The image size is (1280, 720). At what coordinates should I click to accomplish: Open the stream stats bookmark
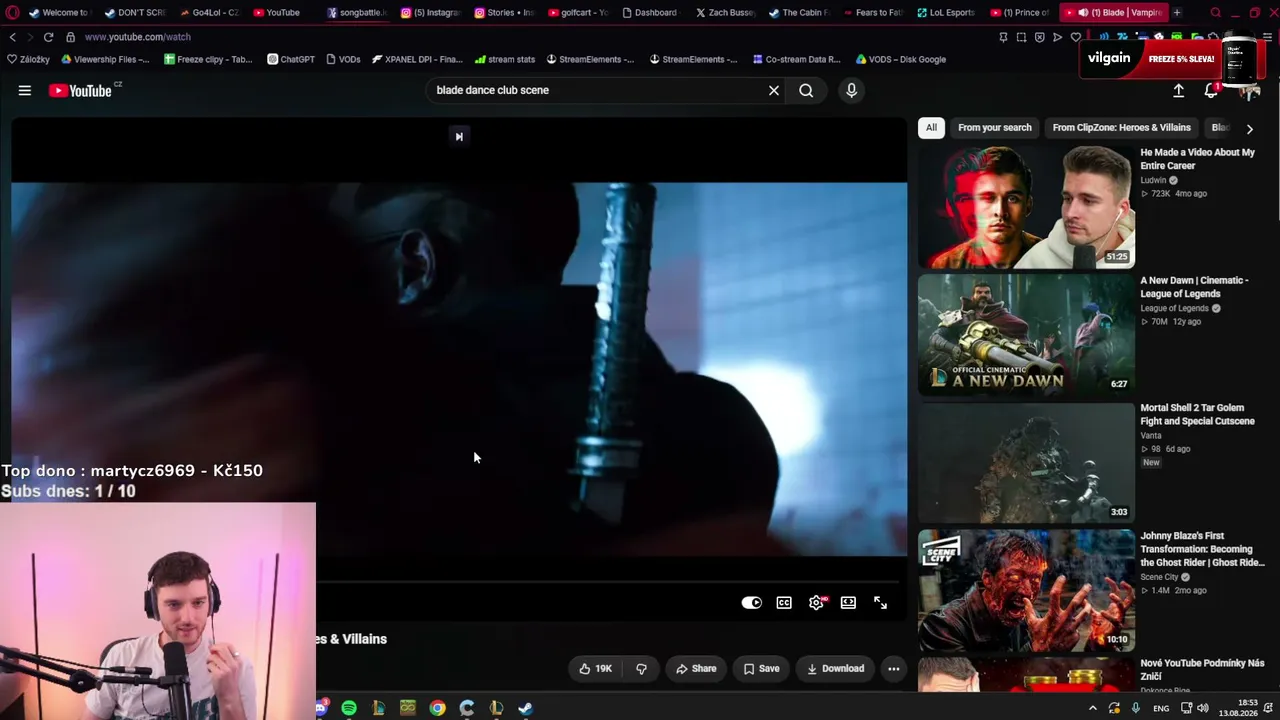tap(505, 59)
